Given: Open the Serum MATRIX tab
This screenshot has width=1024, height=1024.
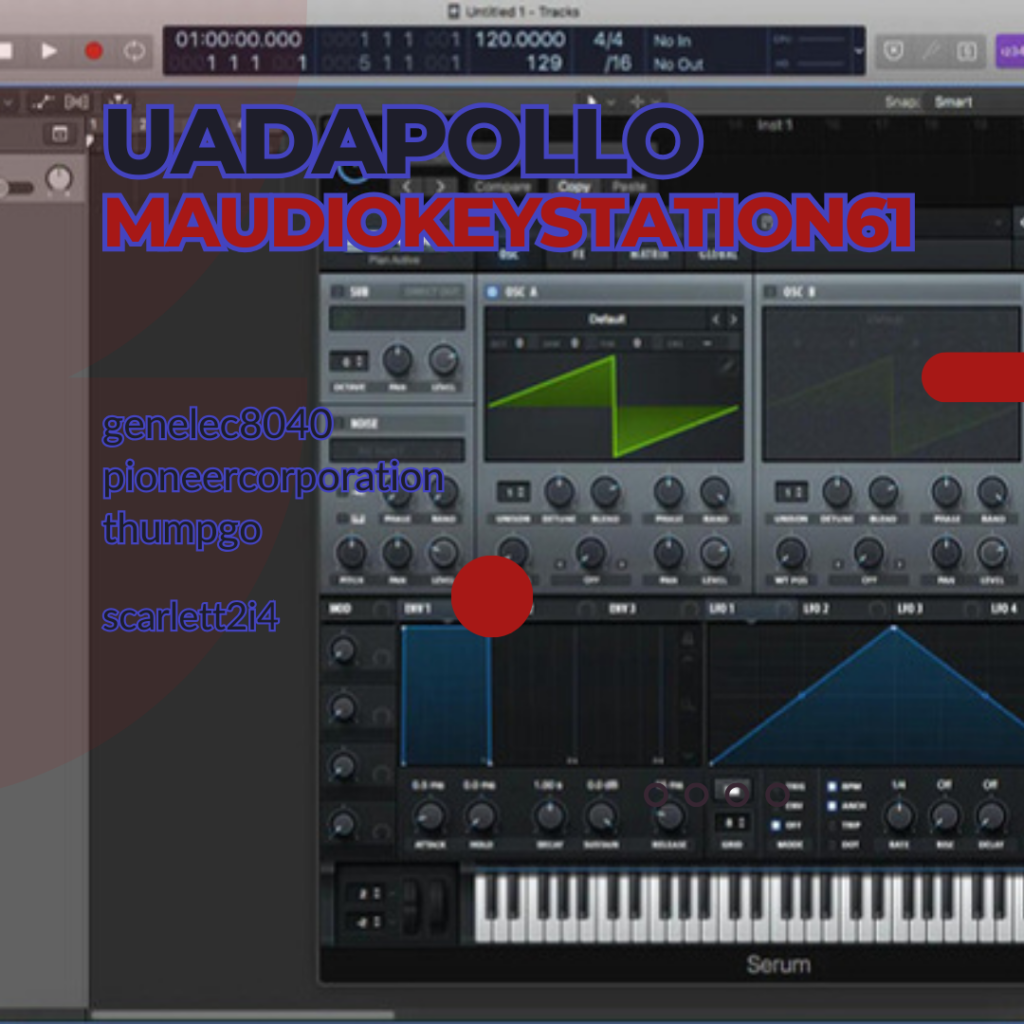Looking at the screenshot, I should tap(649, 255).
